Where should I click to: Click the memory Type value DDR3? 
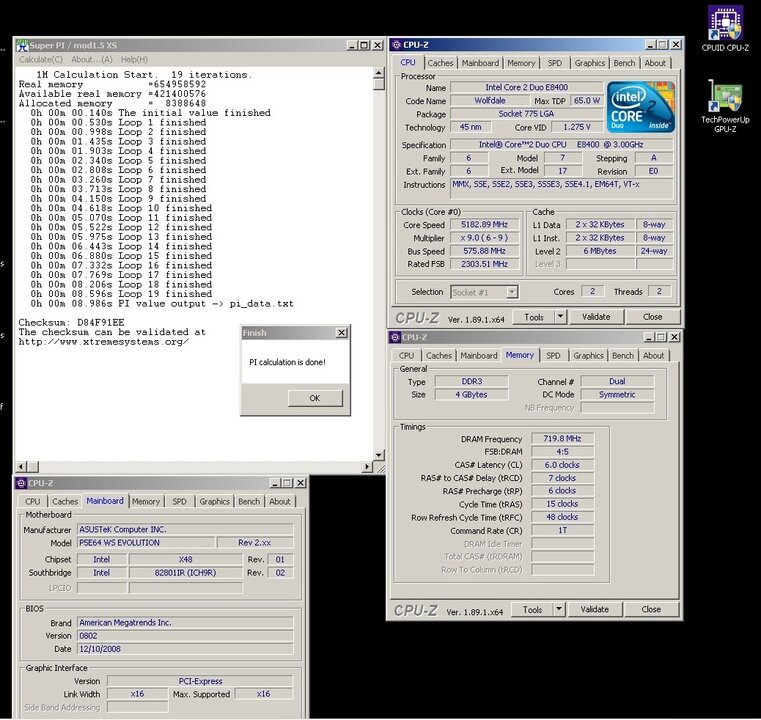[x=472, y=381]
